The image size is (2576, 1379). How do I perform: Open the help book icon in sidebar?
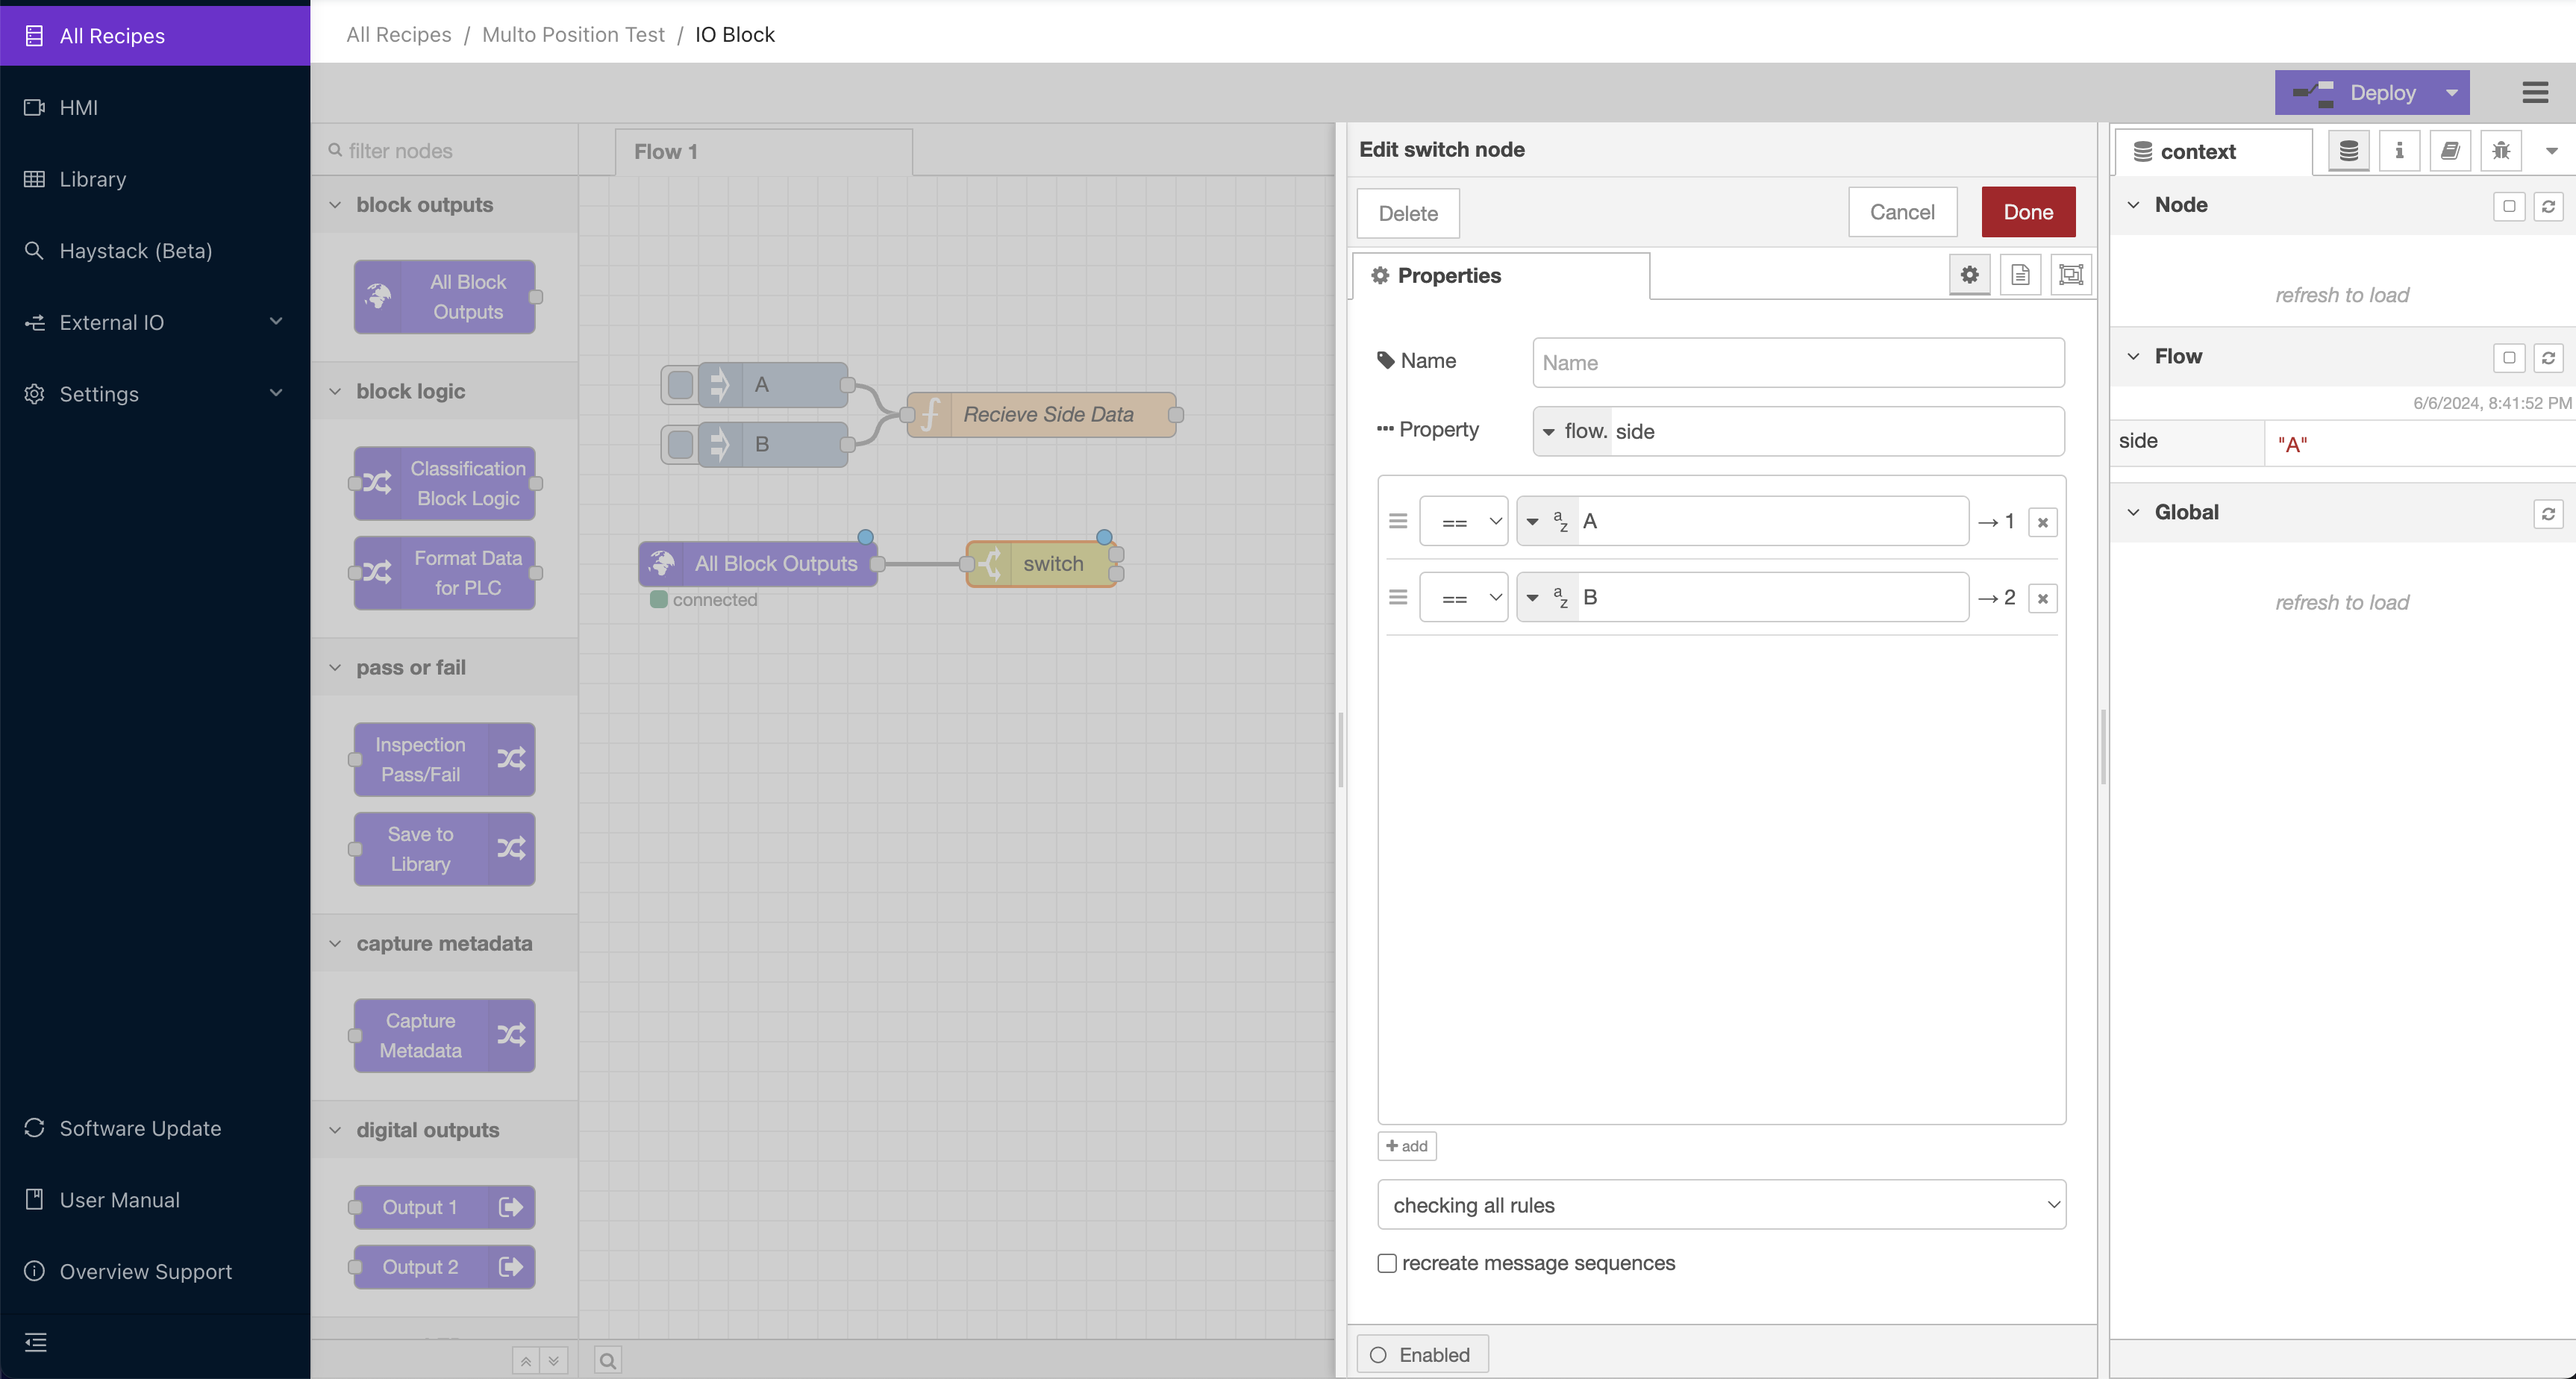(2450, 151)
